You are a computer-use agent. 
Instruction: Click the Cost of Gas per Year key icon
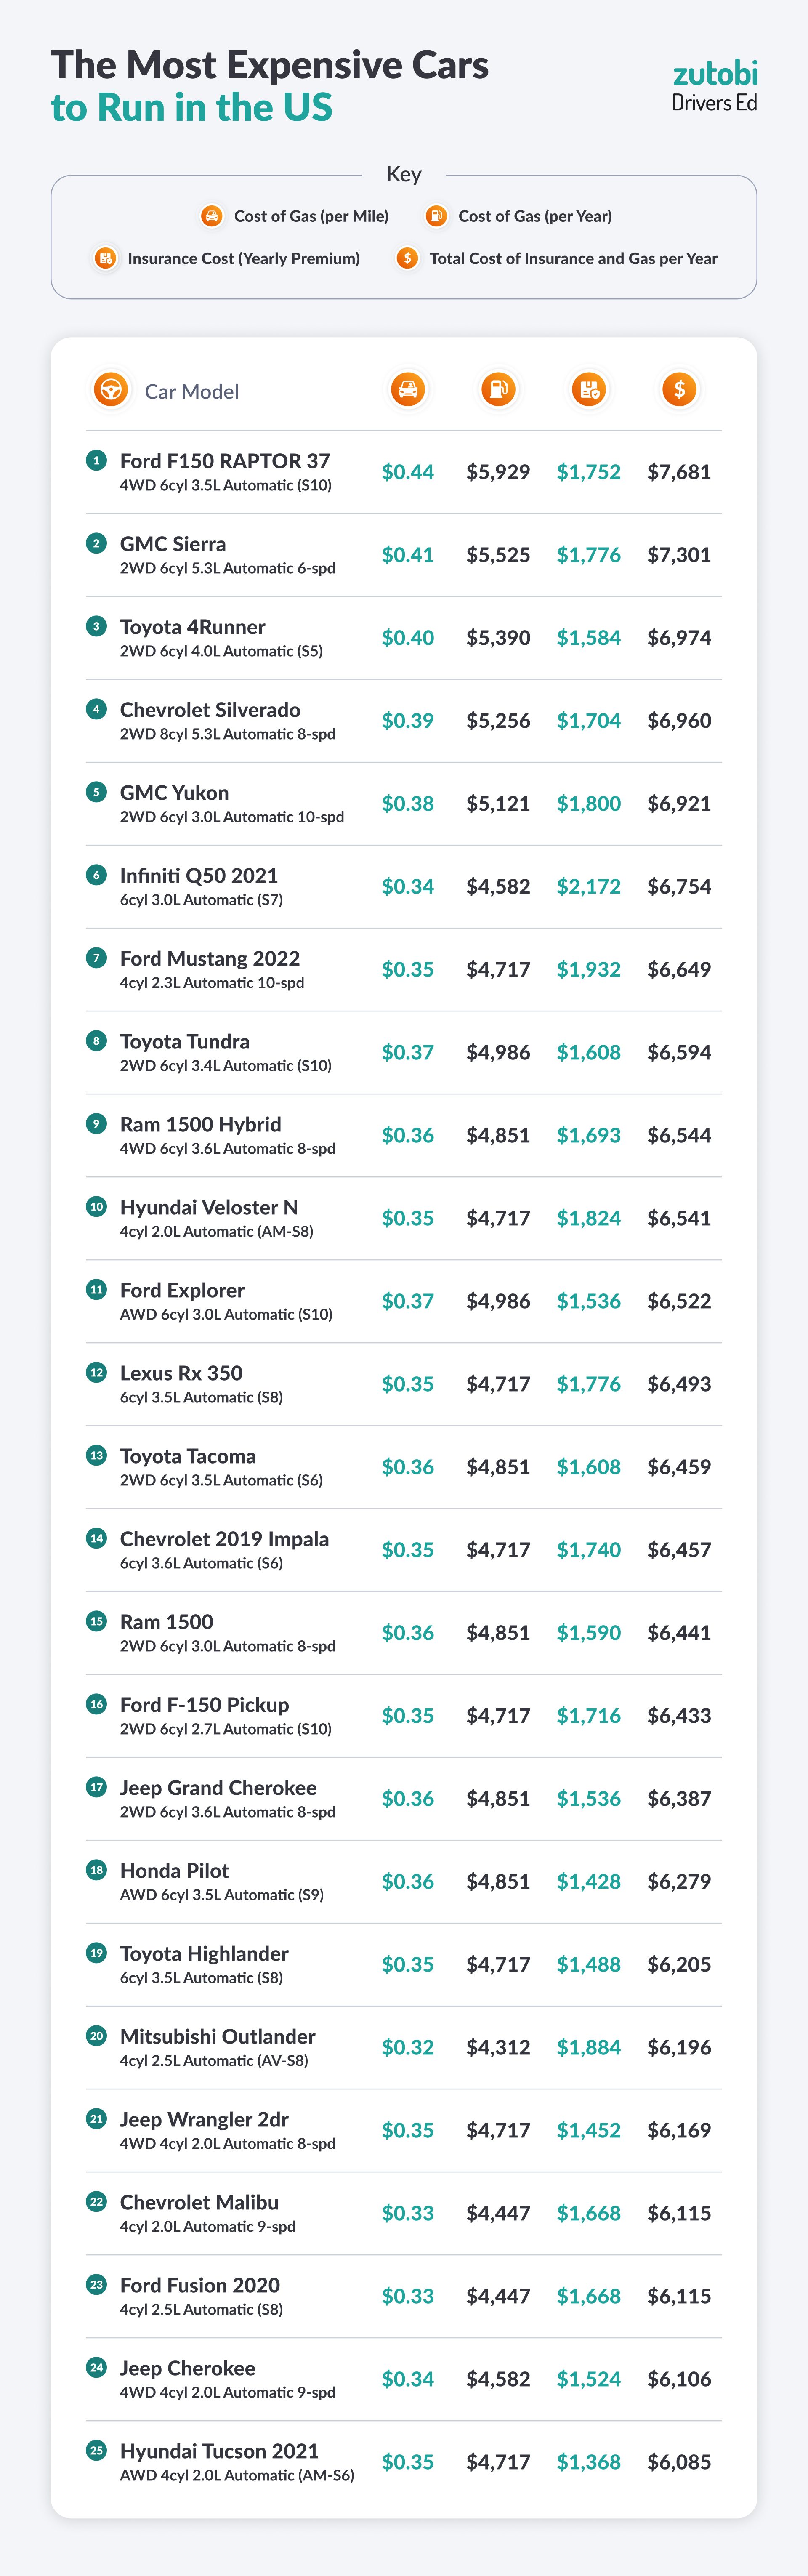pos(436,216)
